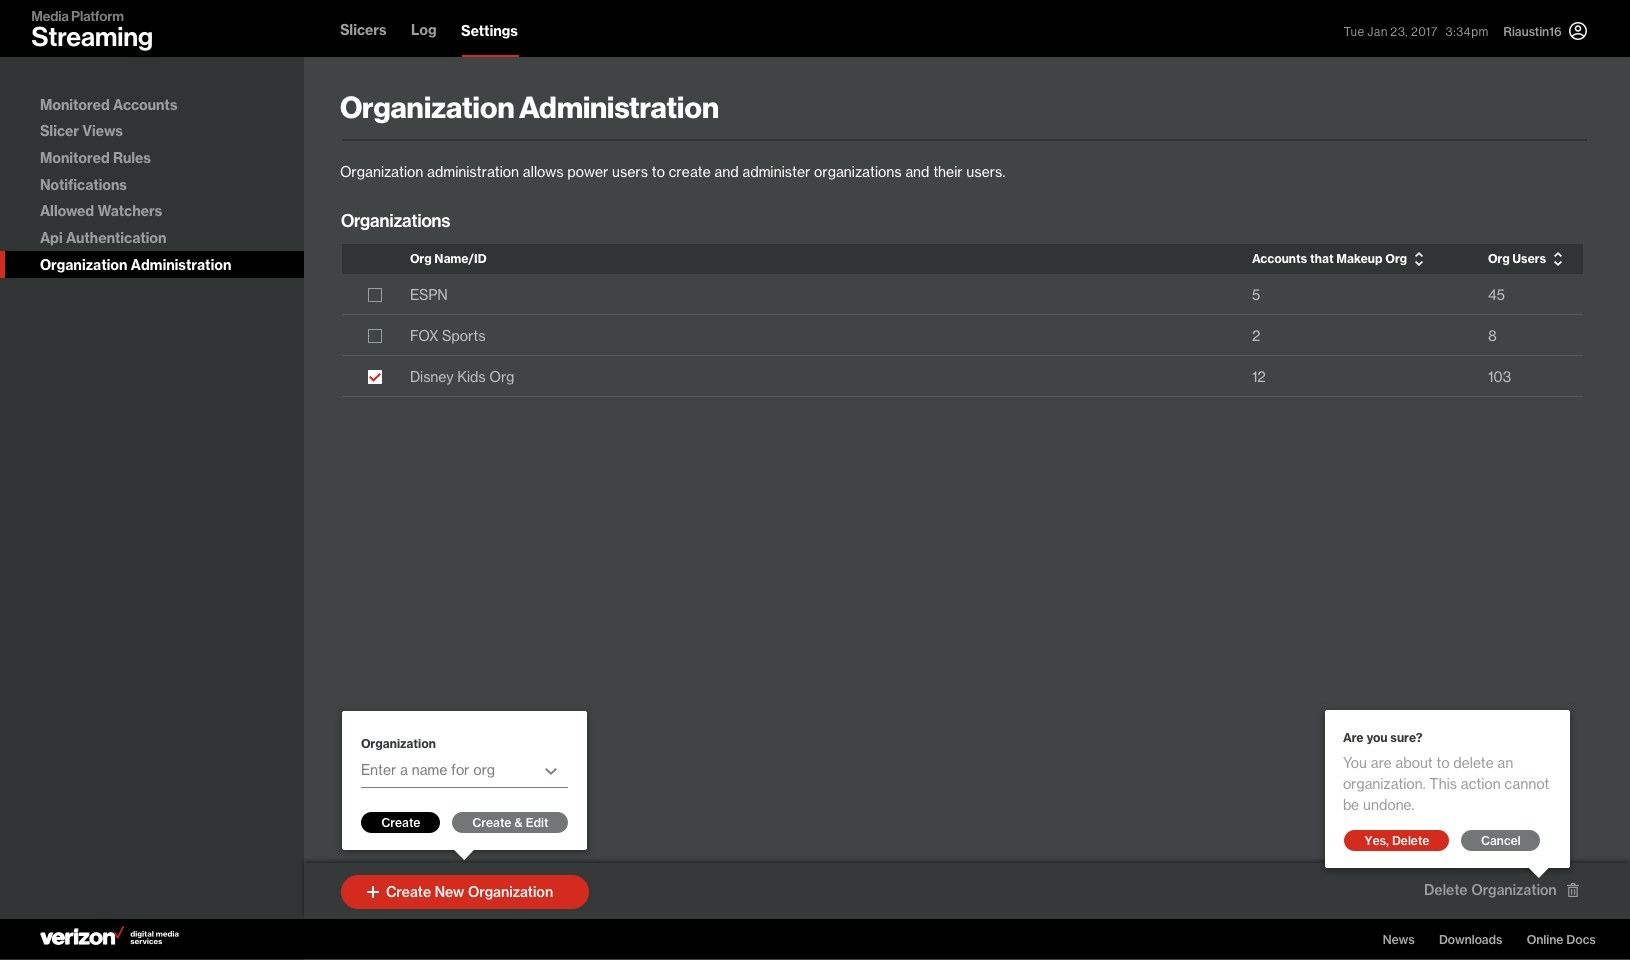Image resolution: width=1630 pixels, height=960 pixels.
Task: Tick the ESPN organization checkbox
Action: click(x=375, y=295)
